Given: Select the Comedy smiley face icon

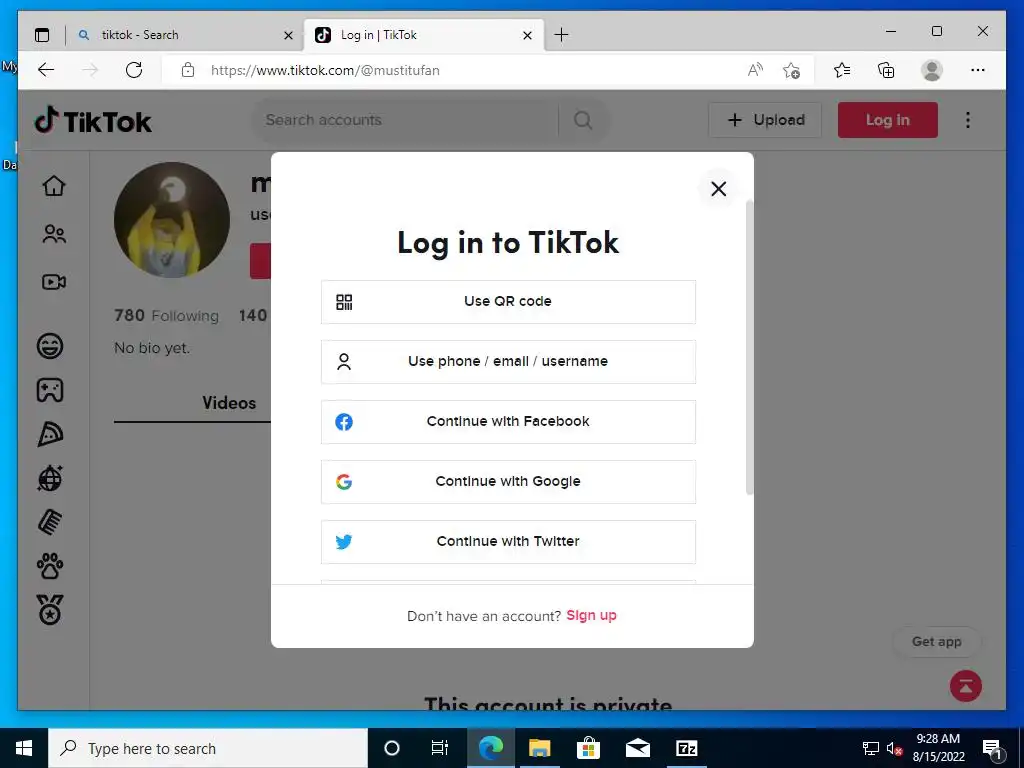Looking at the screenshot, I should click(50, 345).
